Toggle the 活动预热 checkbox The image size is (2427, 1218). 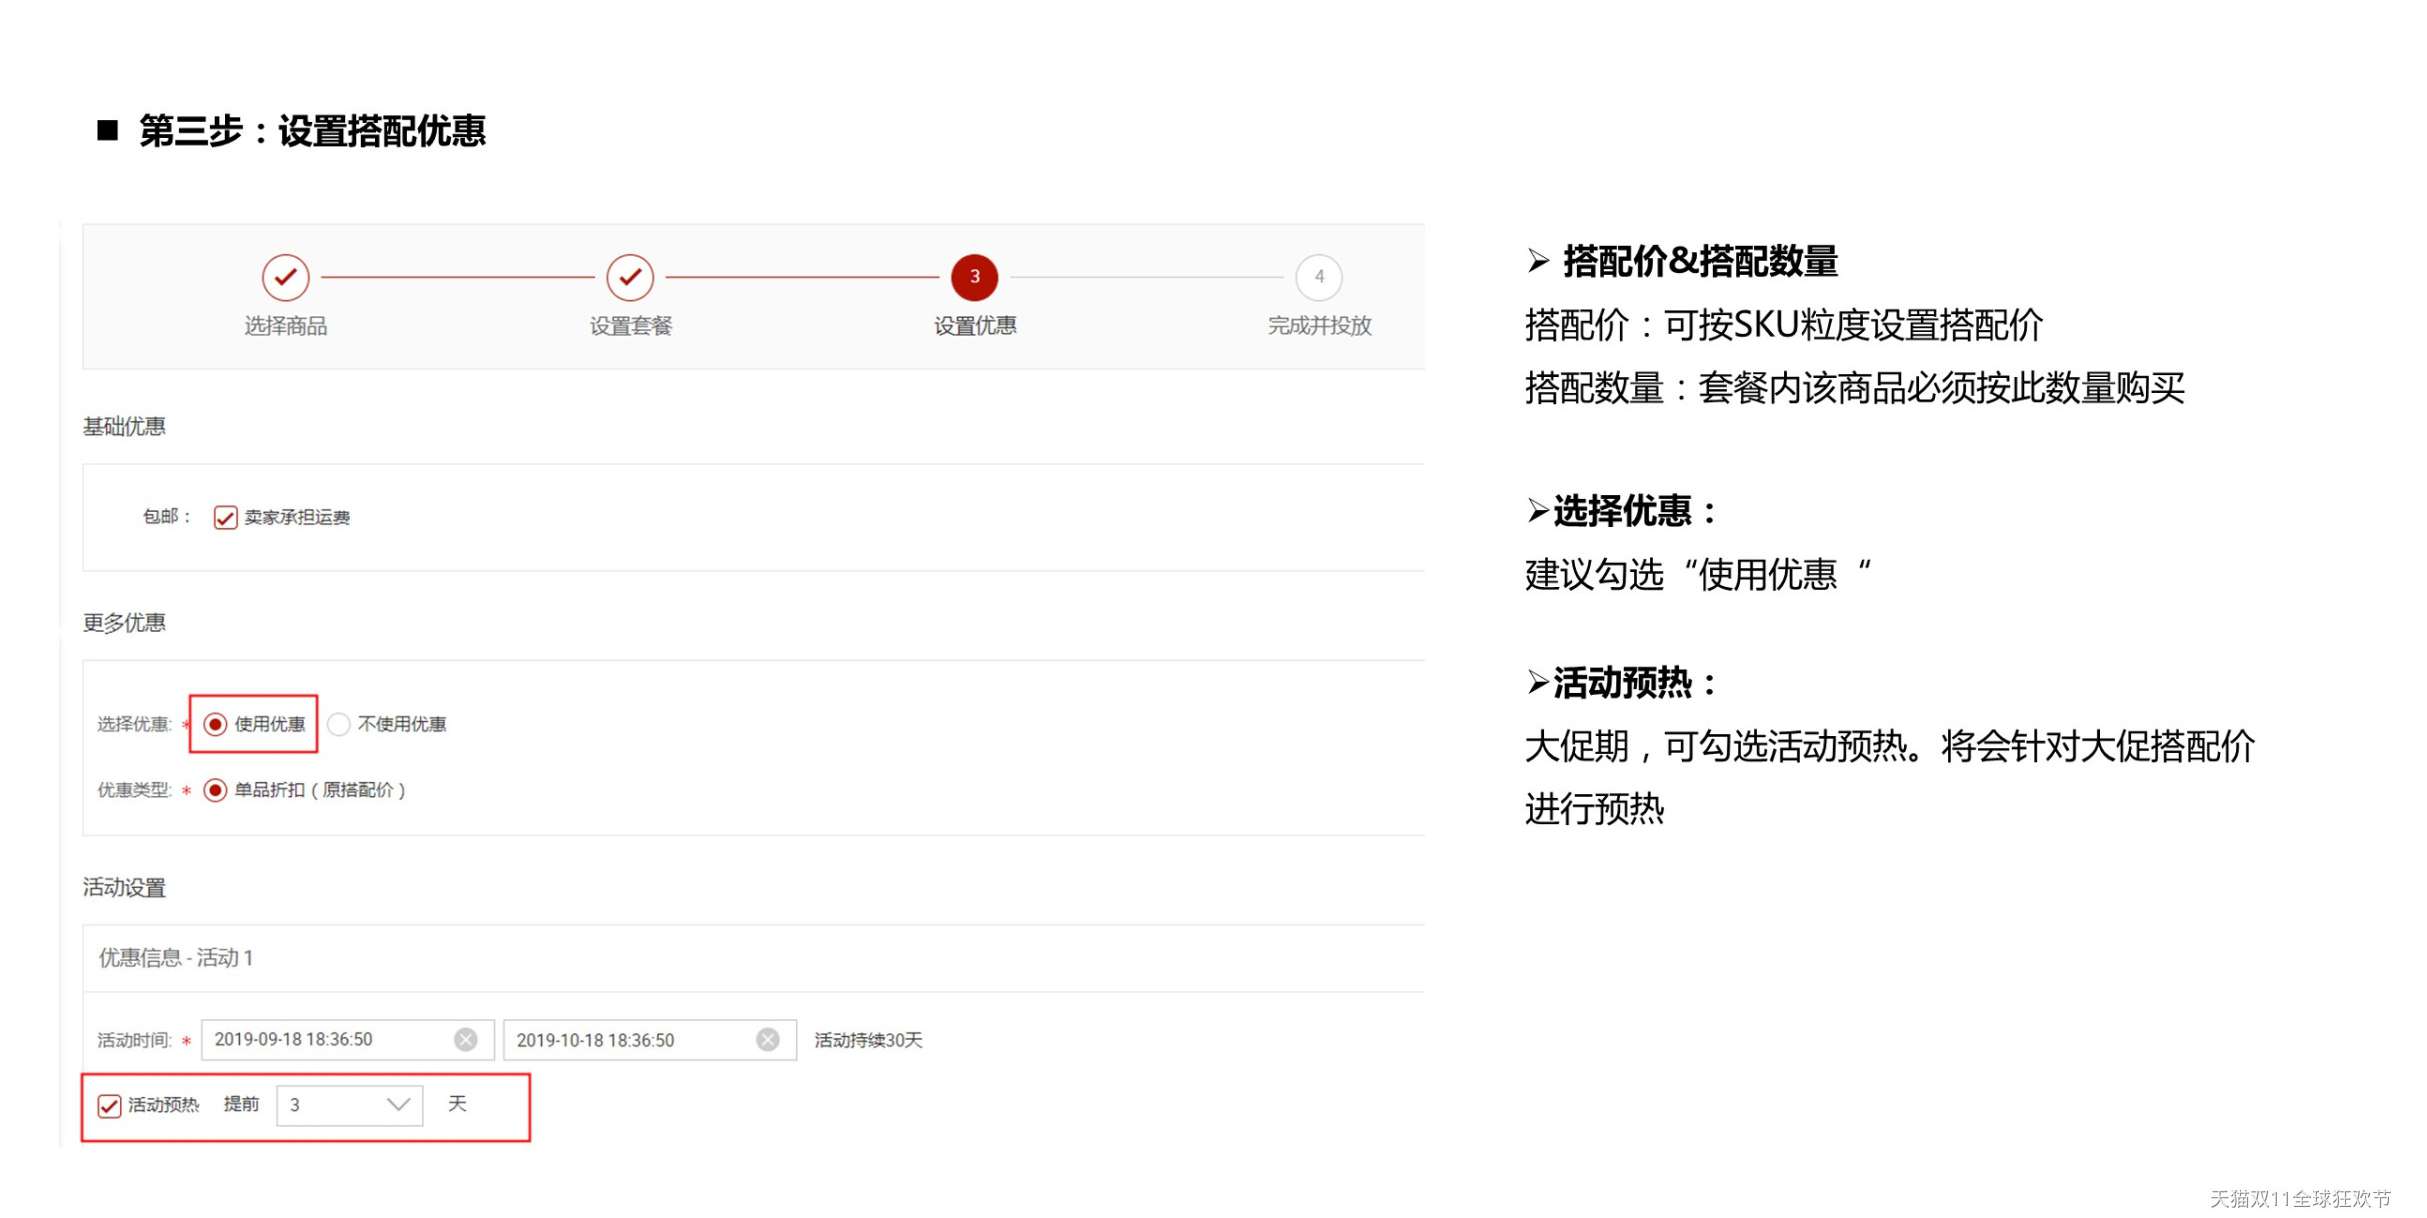(x=109, y=1105)
